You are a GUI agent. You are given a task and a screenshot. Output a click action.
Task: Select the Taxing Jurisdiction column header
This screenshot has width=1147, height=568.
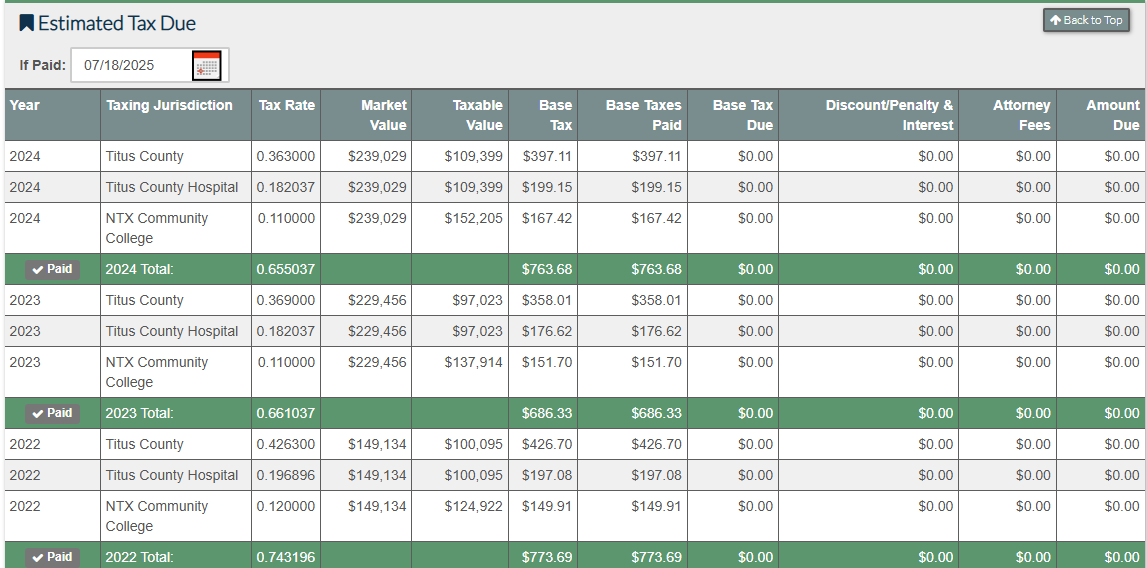click(x=169, y=105)
